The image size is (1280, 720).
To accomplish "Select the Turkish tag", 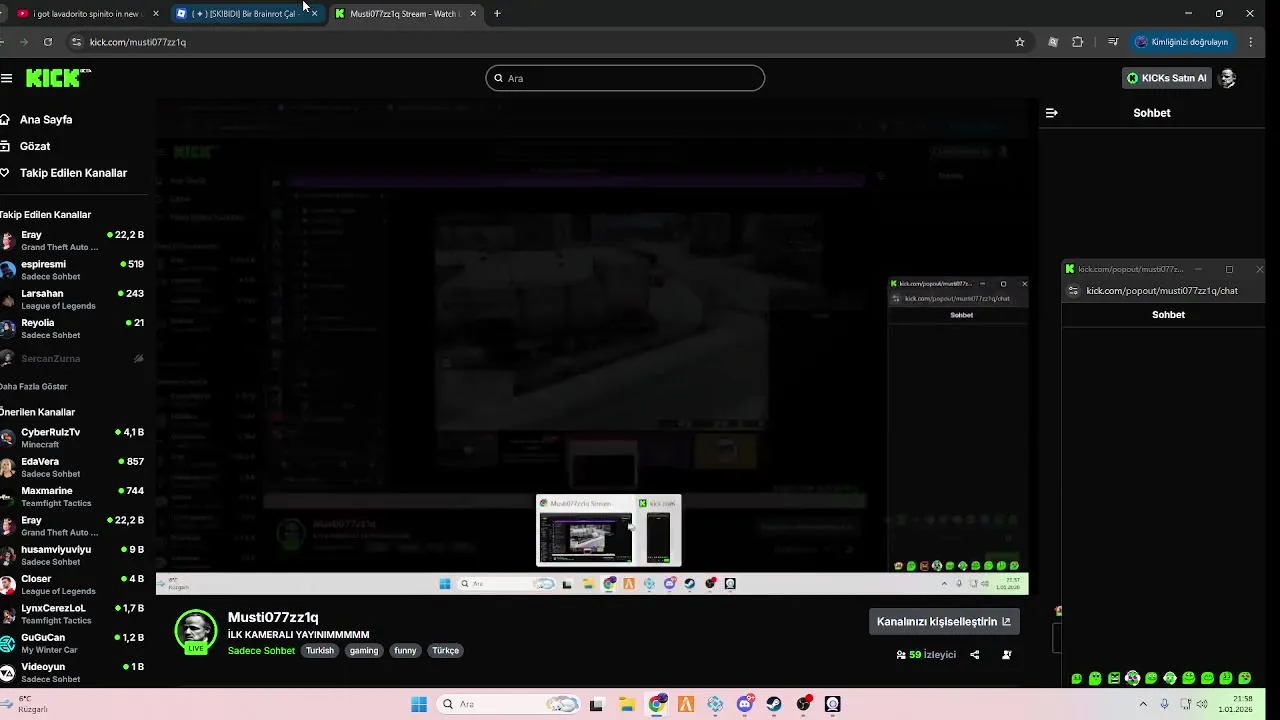I will pyautogui.click(x=320, y=651).
